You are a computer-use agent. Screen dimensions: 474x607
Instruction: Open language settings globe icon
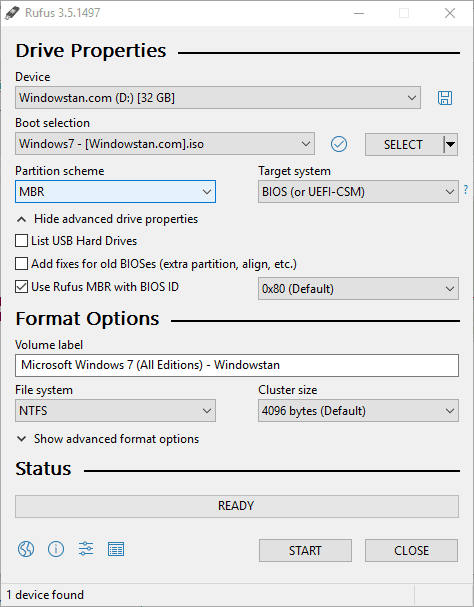pos(26,549)
